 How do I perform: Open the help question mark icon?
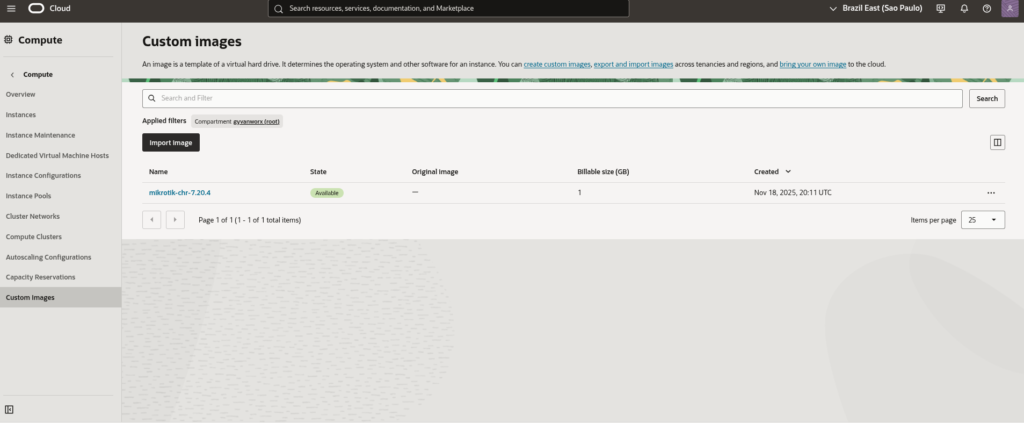(987, 8)
